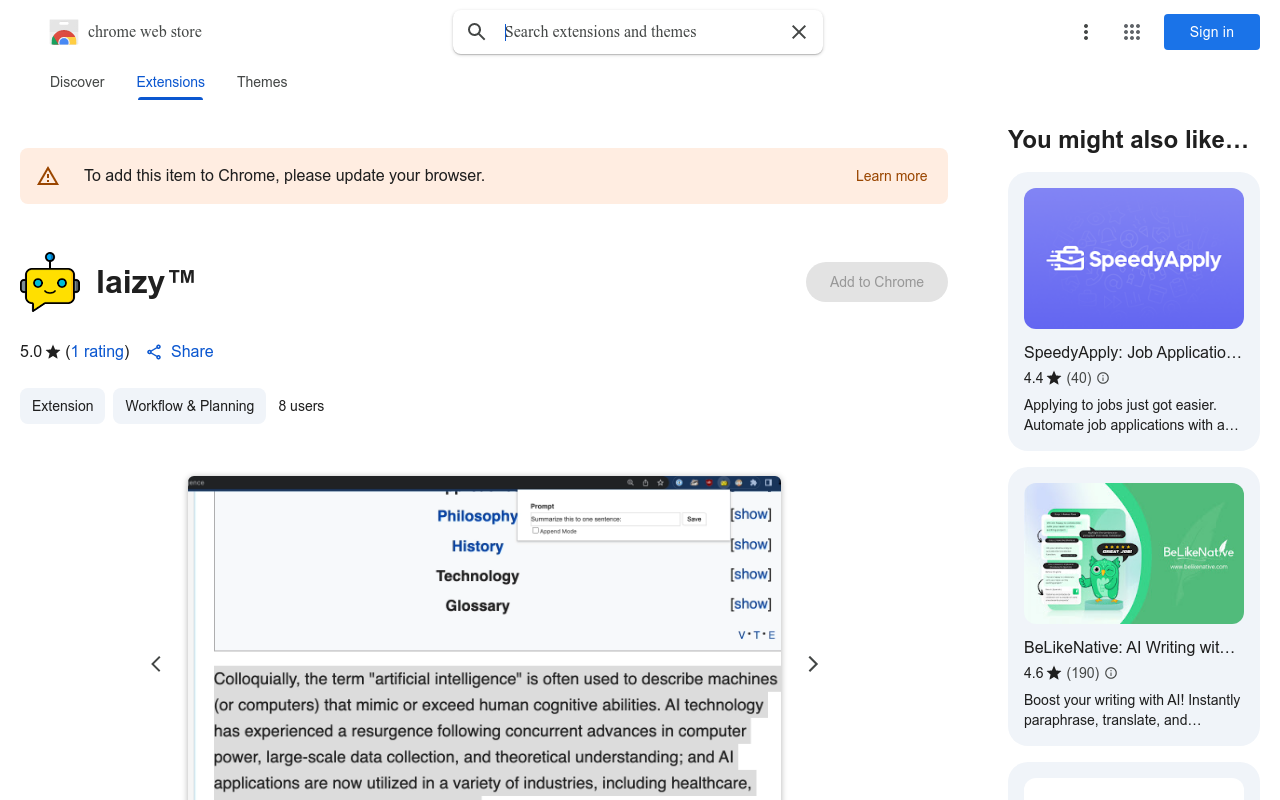
Task: Show previous screenshot with left arrow
Action: pos(156,664)
